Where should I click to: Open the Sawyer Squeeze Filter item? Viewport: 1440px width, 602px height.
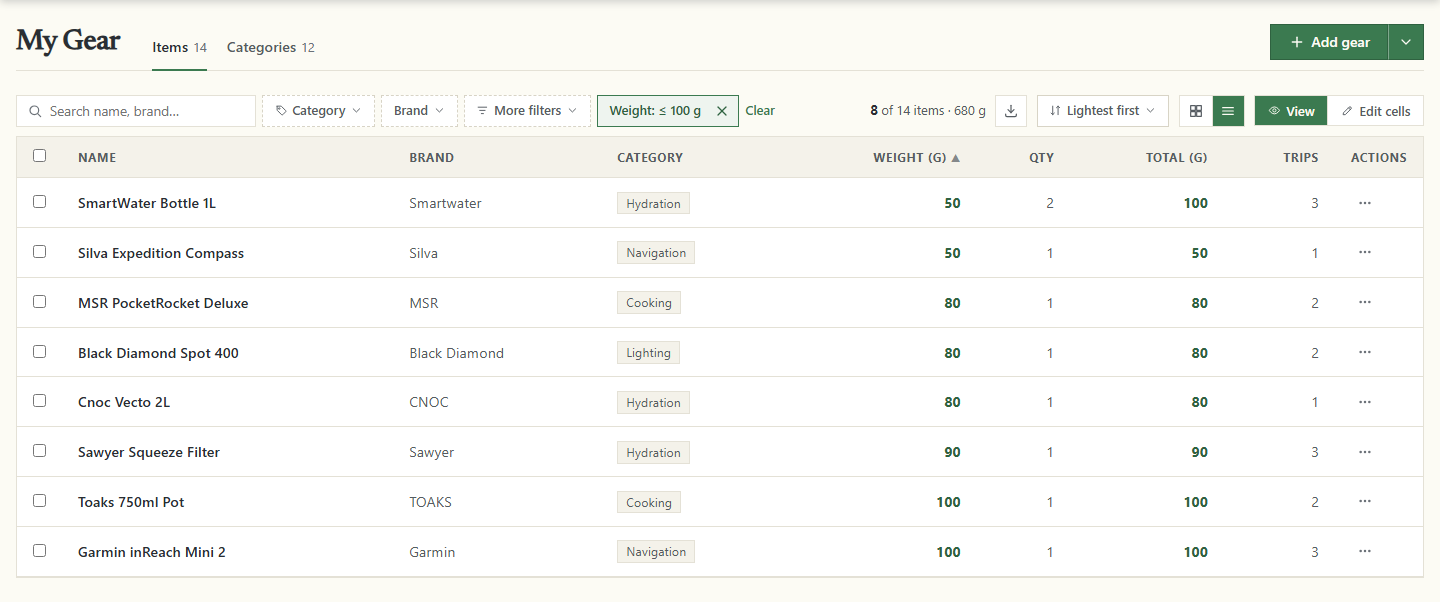(149, 452)
